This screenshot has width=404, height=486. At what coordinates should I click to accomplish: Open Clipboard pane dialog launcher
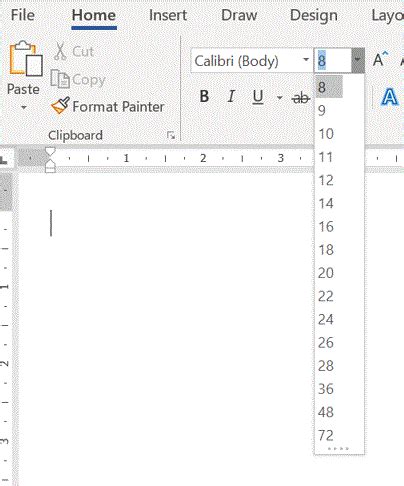(x=171, y=135)
